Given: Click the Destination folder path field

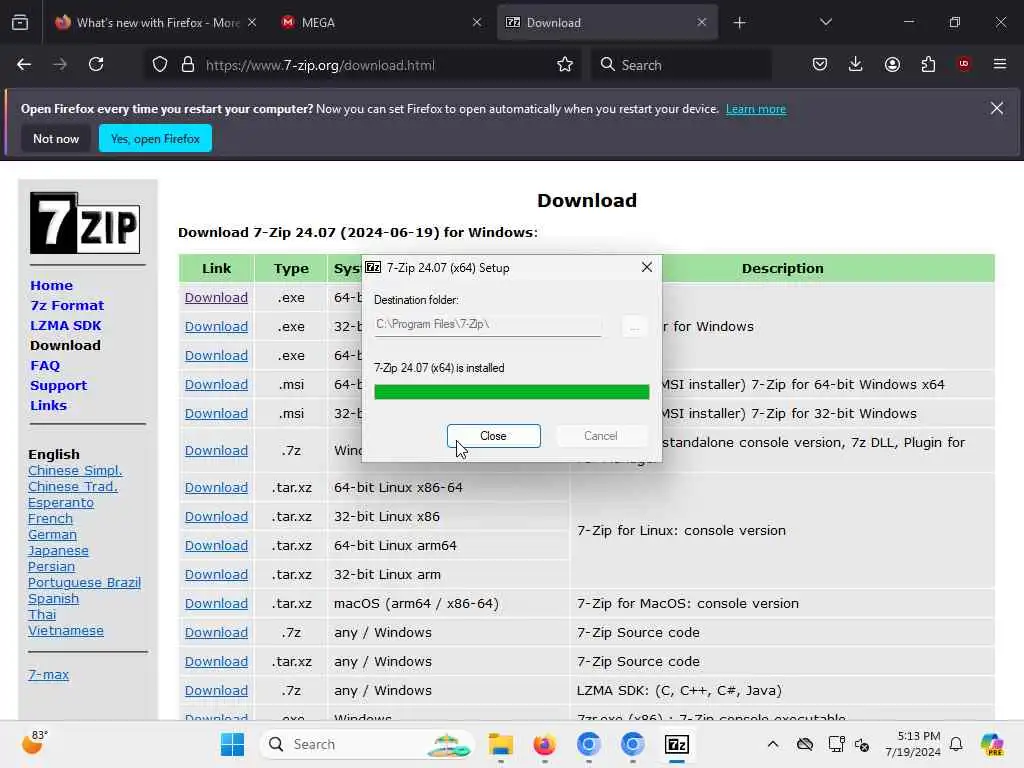Looking at the screenshot, I should tap(487, 325).
